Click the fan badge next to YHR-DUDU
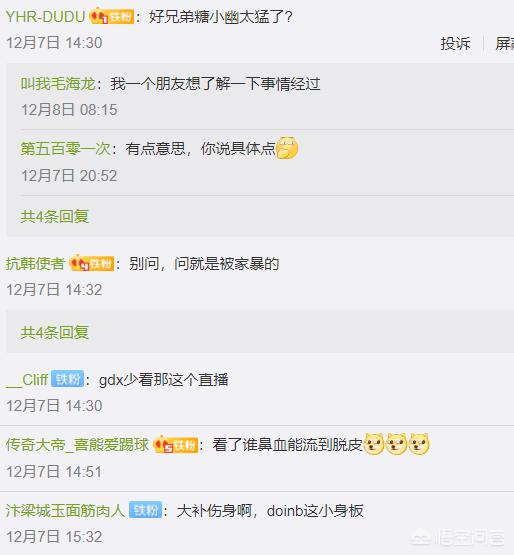This screenshot has width=514, height=555. pyautogui.click(x=112, y=17)
